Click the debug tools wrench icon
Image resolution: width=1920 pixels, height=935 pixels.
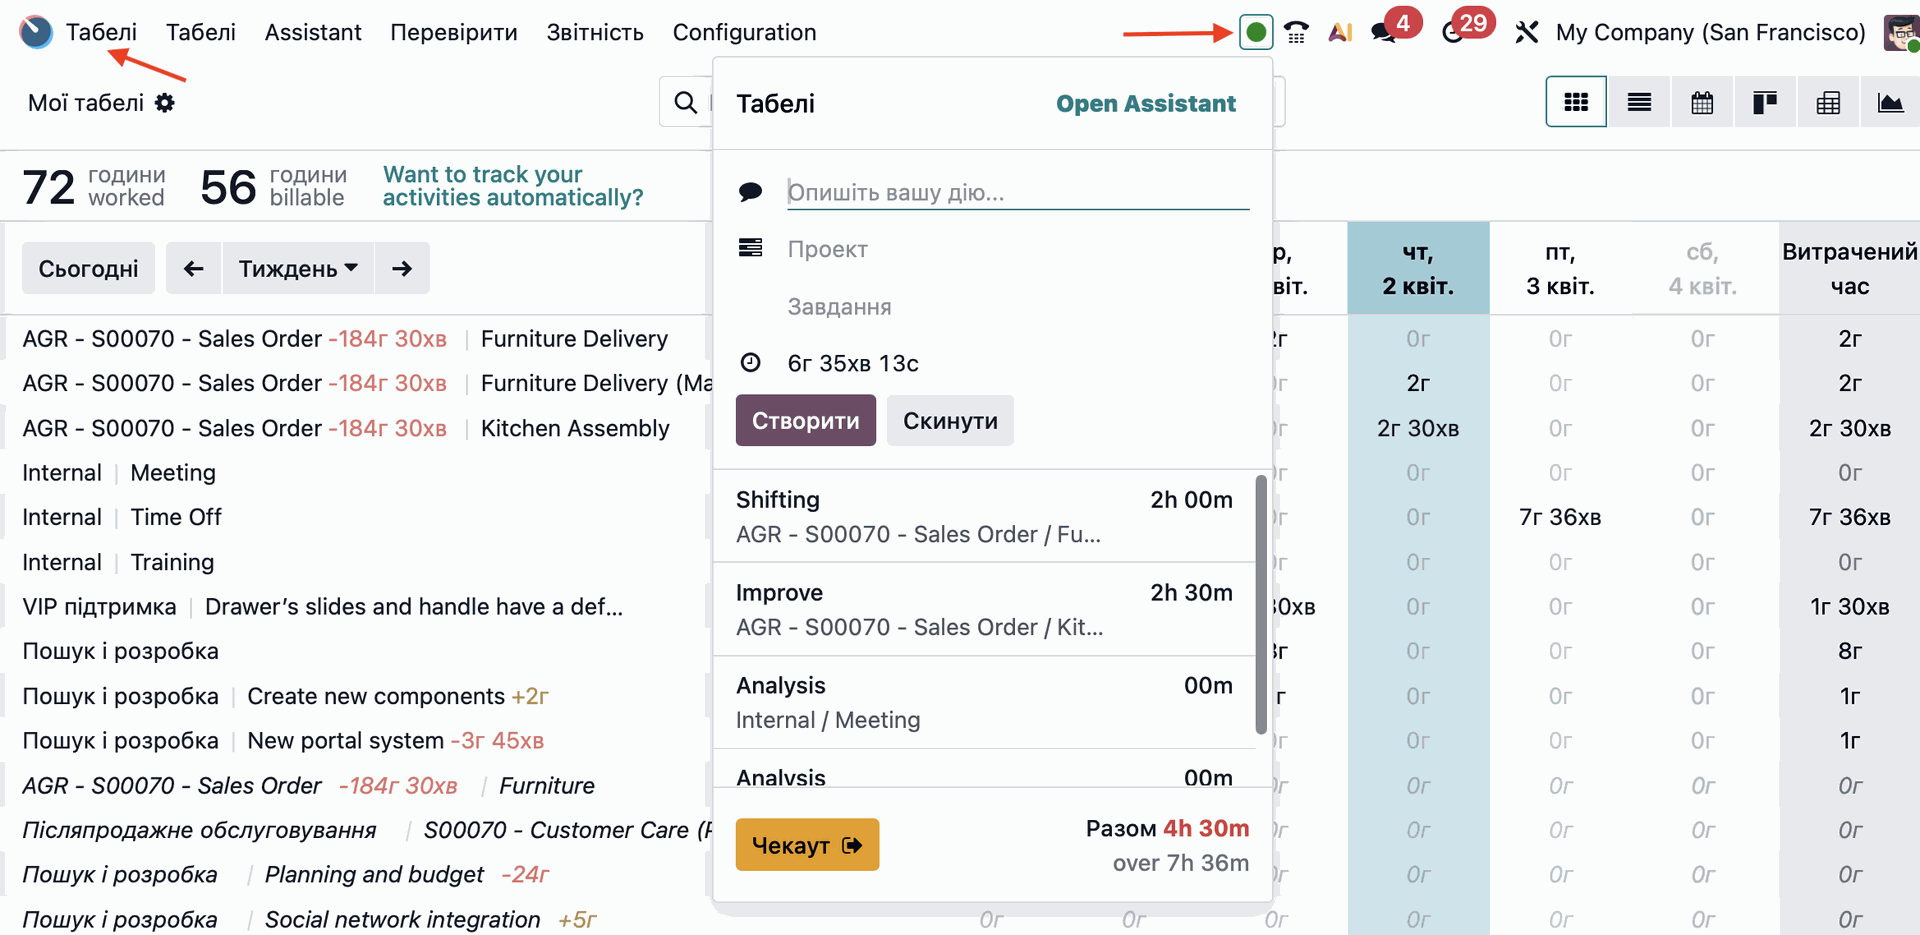[x=1526, y=32]
